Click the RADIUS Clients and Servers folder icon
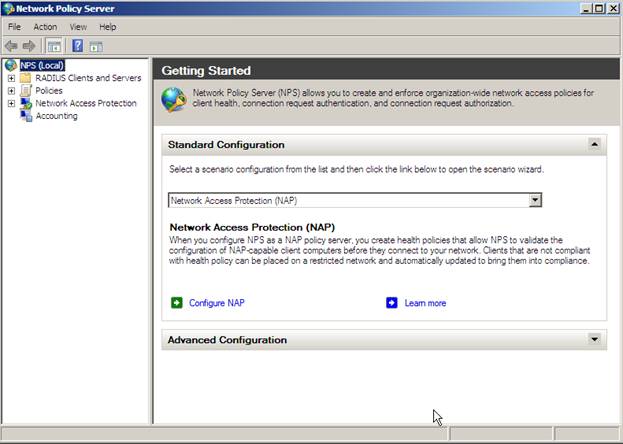This screenshot has height=444, width=623. coord(26,78)
